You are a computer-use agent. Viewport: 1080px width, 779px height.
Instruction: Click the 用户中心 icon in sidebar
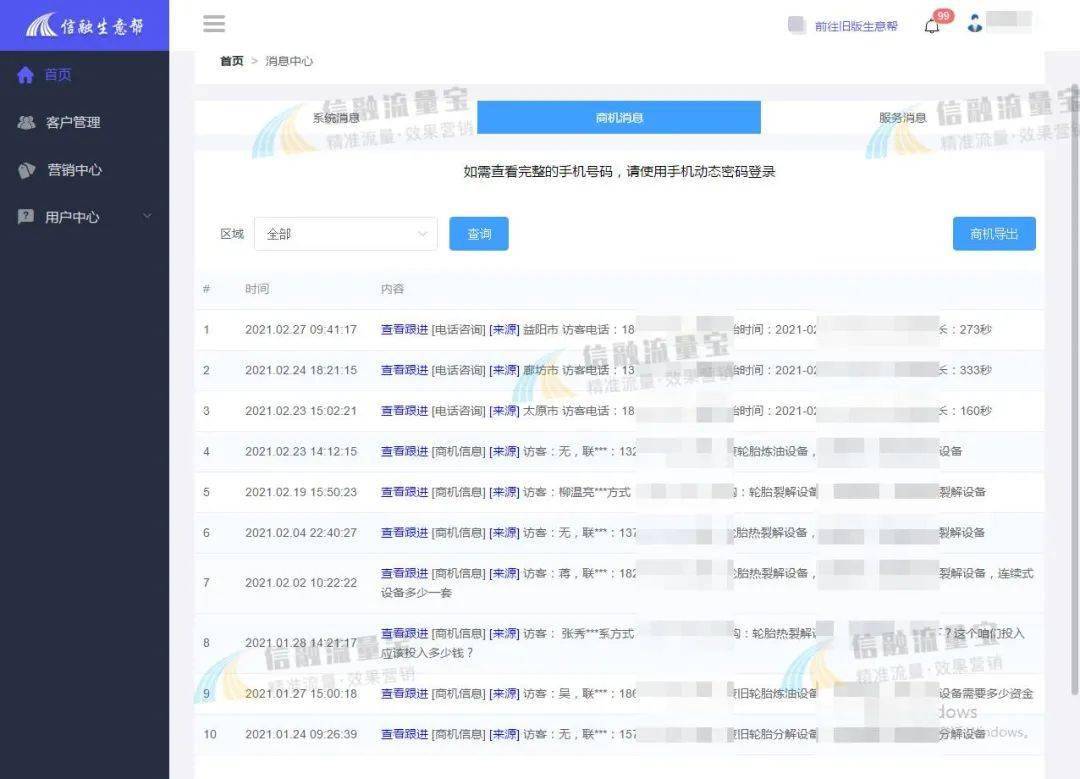point(25,217)
